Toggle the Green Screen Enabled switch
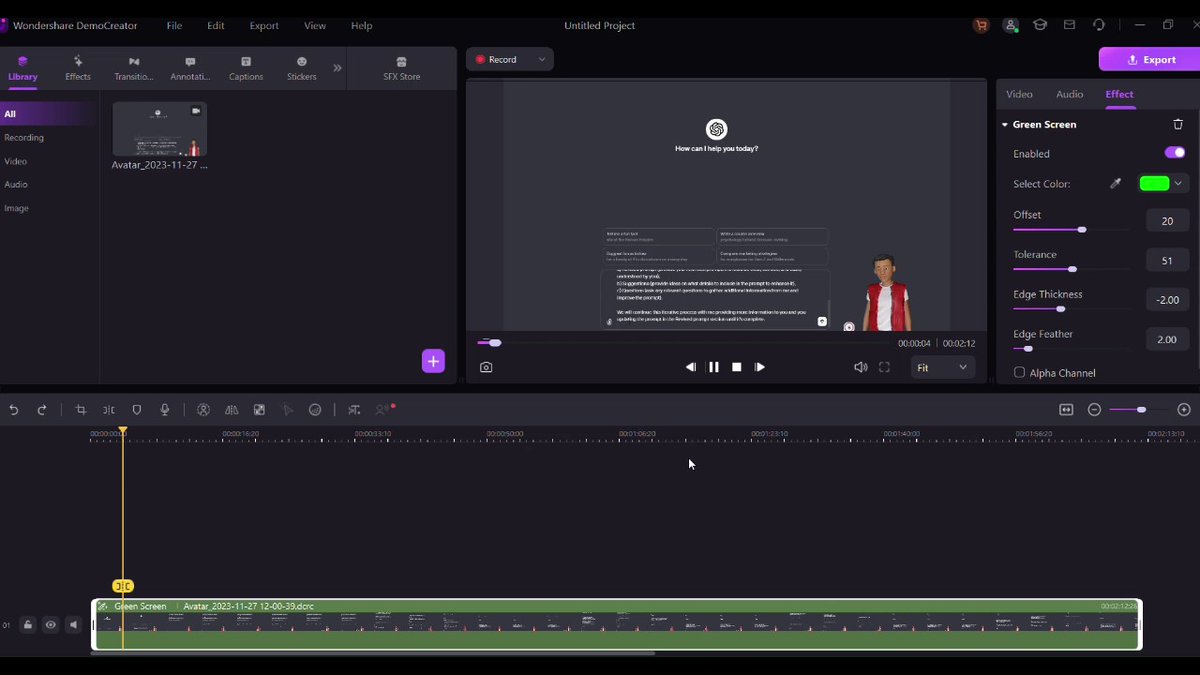The width and height of the screenshot is (1200, 675). coord(1174,153)
